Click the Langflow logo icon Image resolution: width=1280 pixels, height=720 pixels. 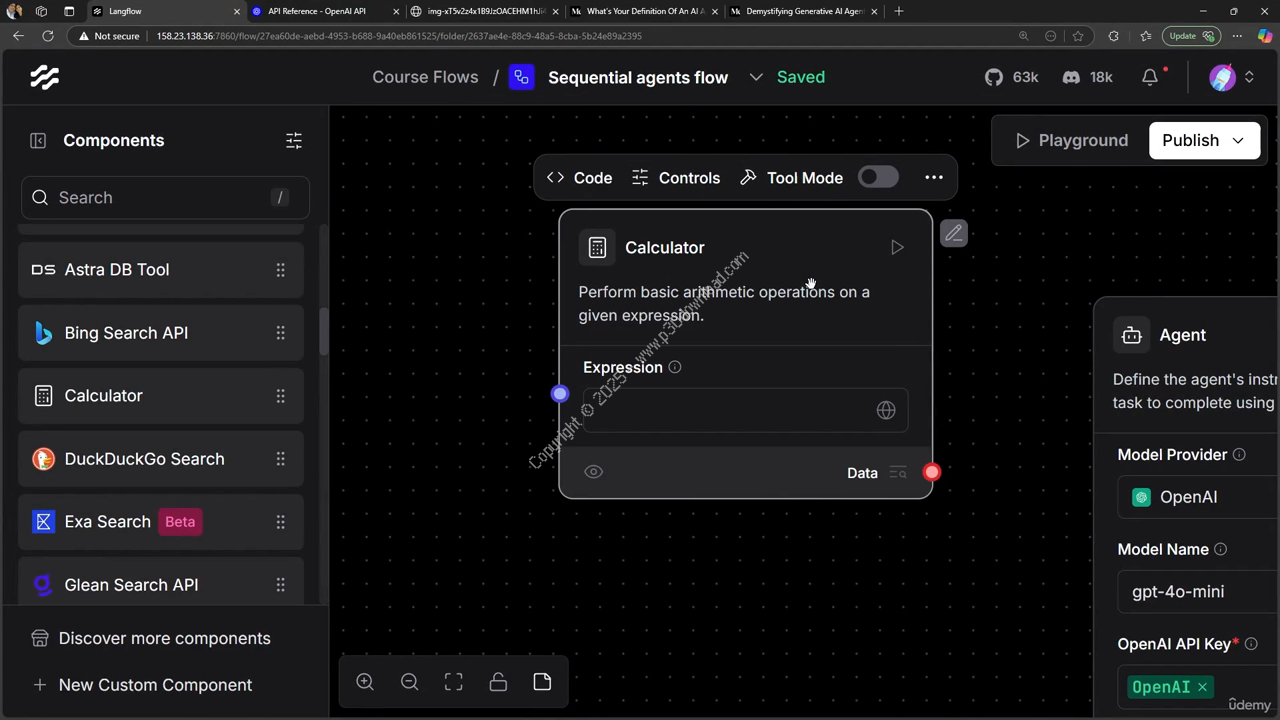(x=45, y=77)
